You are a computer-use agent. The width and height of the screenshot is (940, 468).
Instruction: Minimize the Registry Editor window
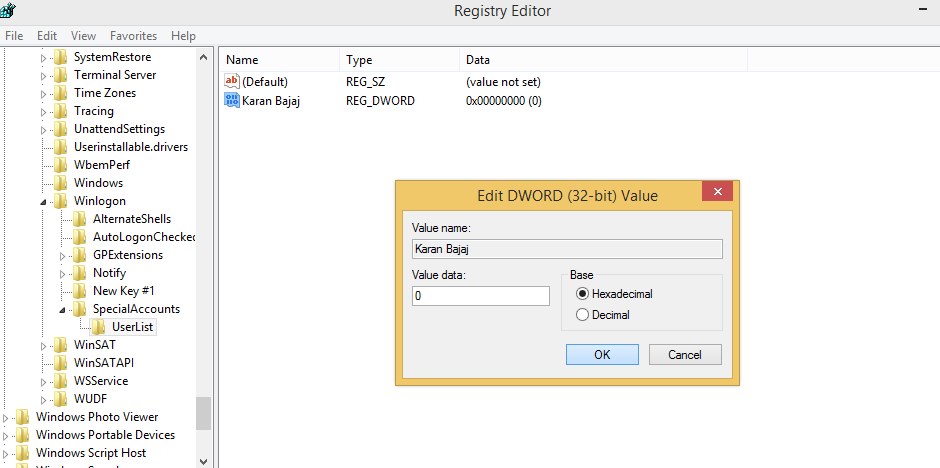(924, 10)
